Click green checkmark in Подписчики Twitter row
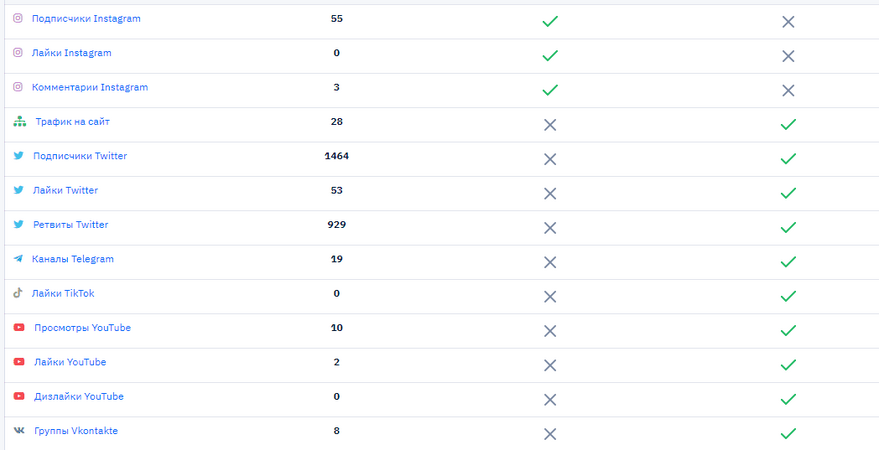 pos(788,159)
